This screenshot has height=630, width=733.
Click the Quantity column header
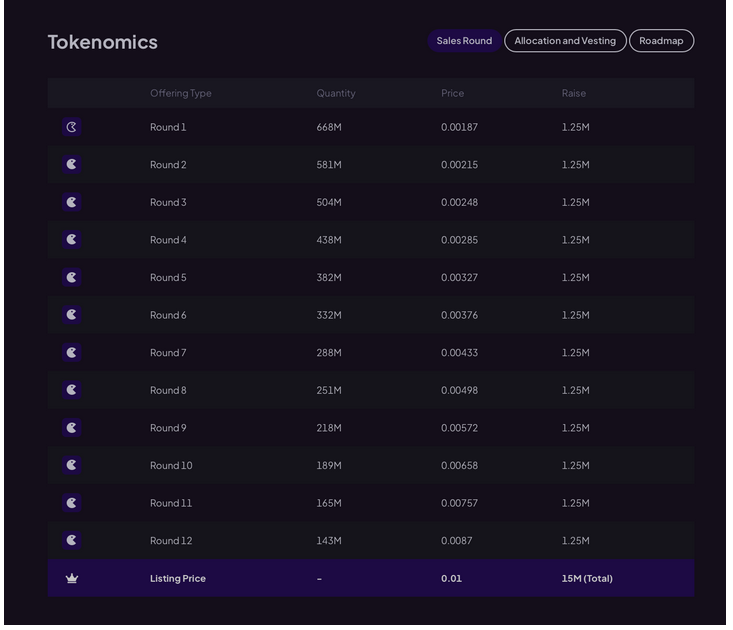[336, 93]
